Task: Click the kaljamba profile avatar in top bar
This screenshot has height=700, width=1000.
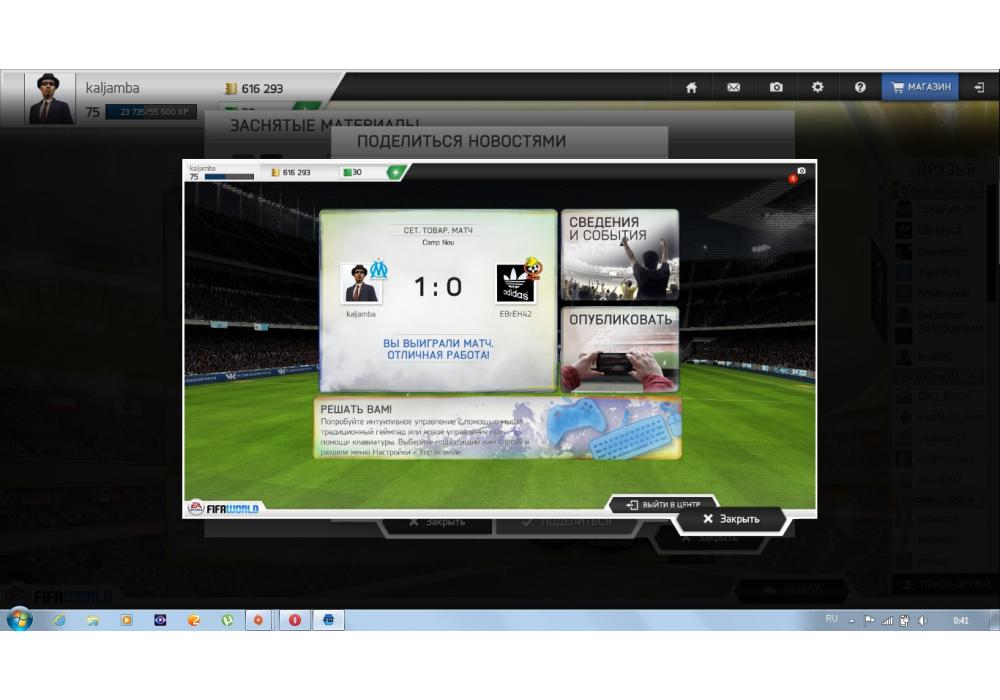Action: 50,98
